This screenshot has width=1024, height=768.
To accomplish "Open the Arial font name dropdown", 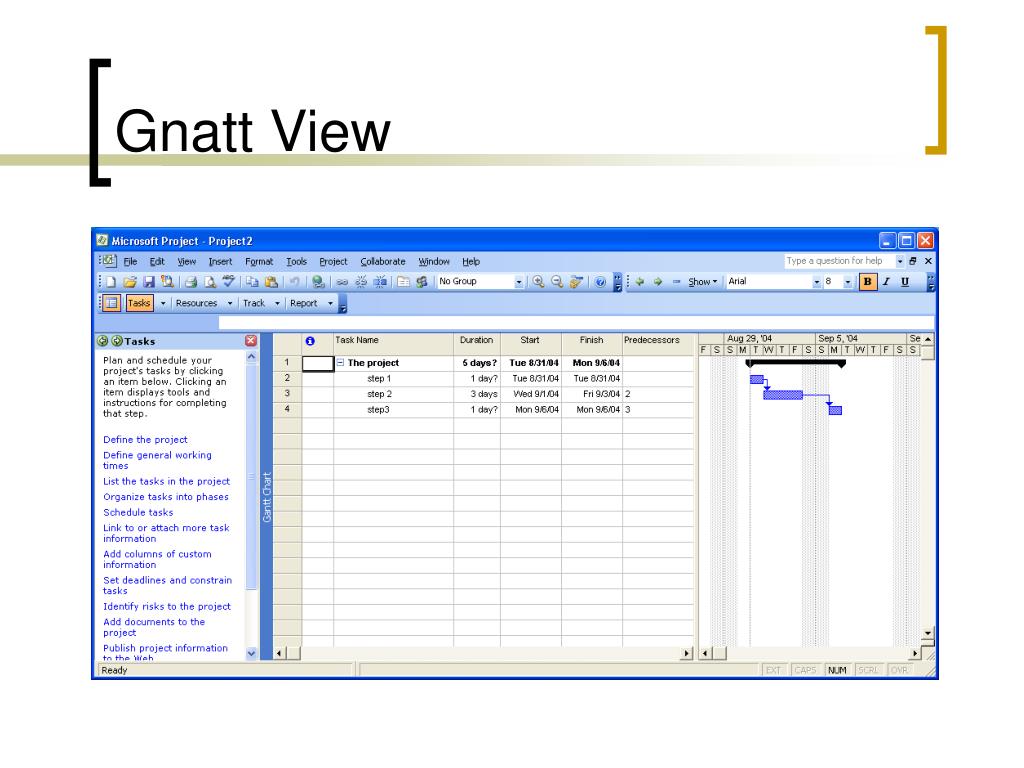I will click(816, 282).
